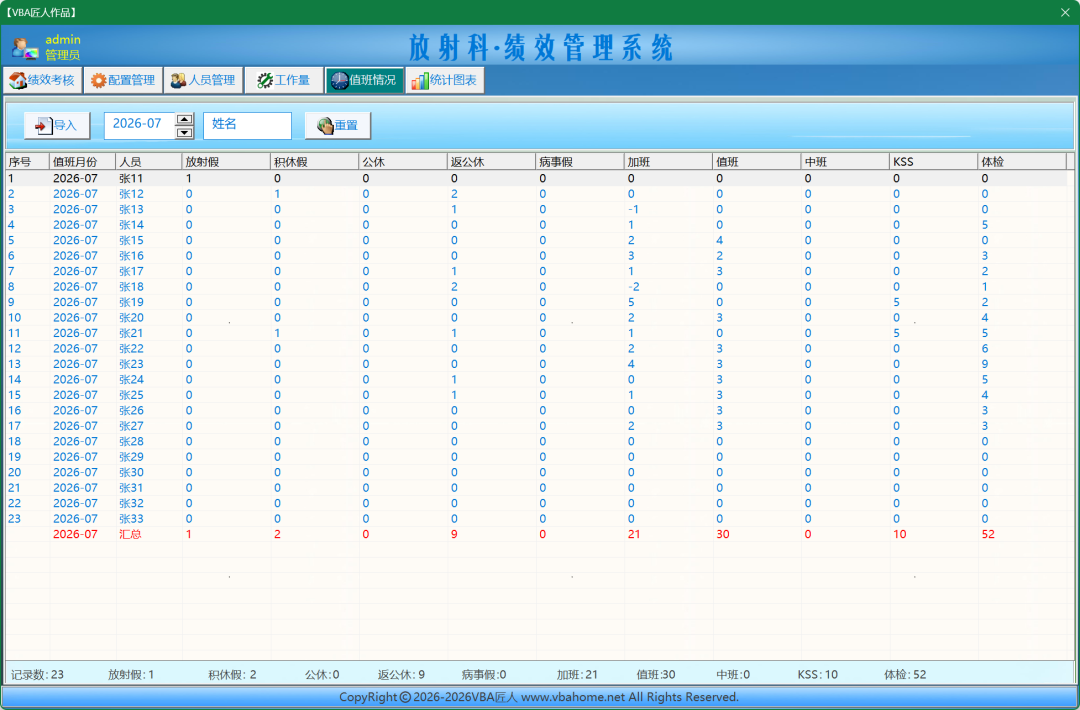
Task: Click the 重置 reset button
Action: pyautogui.click(x=338, y=125)
